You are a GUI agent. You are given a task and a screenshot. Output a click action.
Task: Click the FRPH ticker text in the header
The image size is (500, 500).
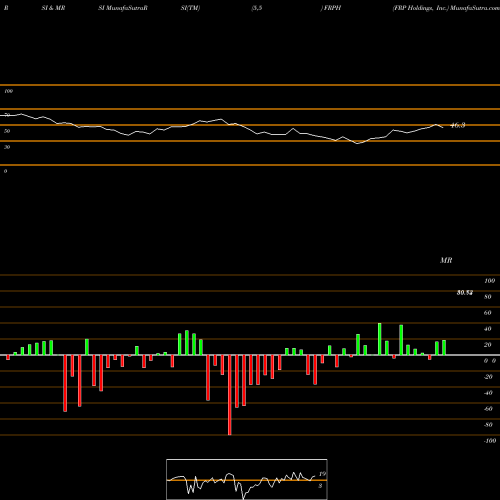[x=332, y=8]
